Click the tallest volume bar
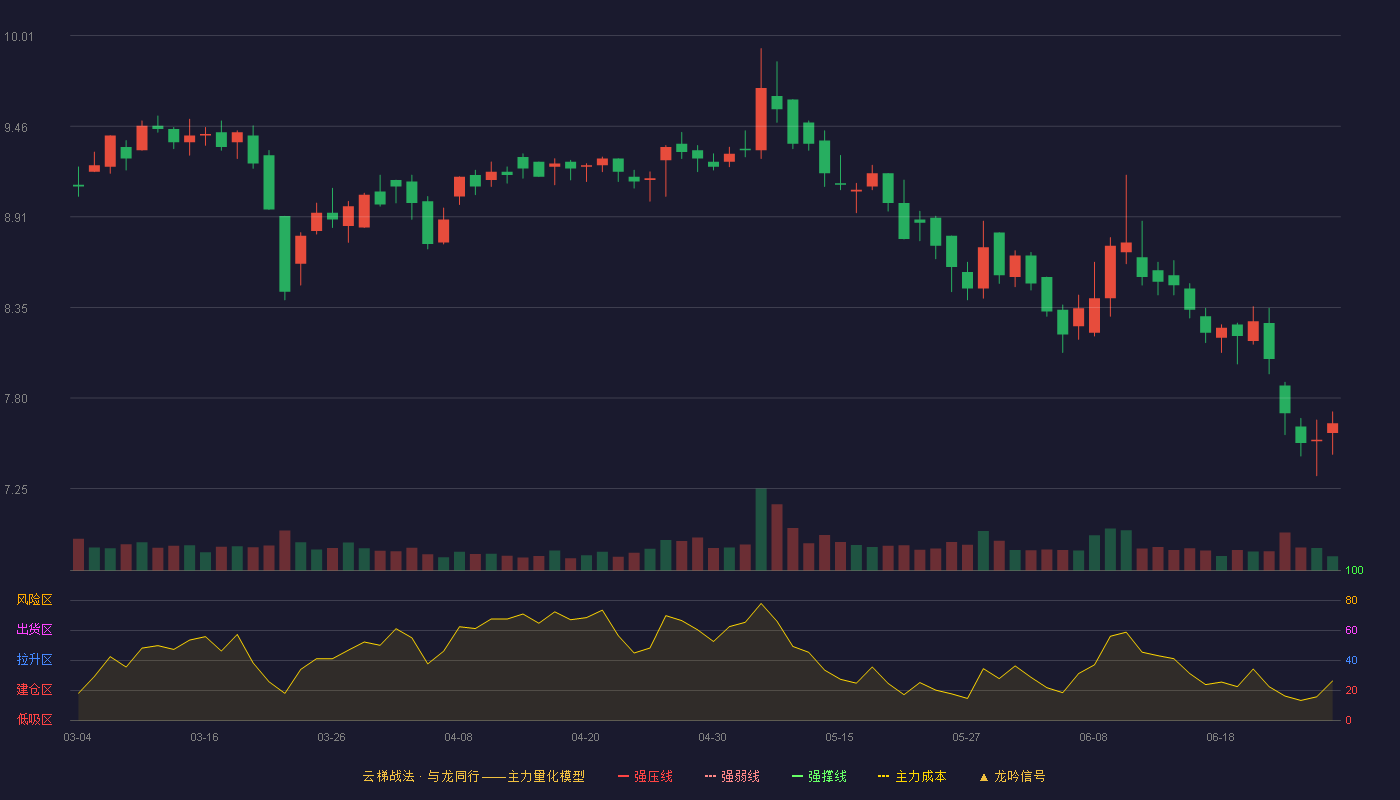The height and width of the screenshot is (800, 1400). (x=761, y=529)
